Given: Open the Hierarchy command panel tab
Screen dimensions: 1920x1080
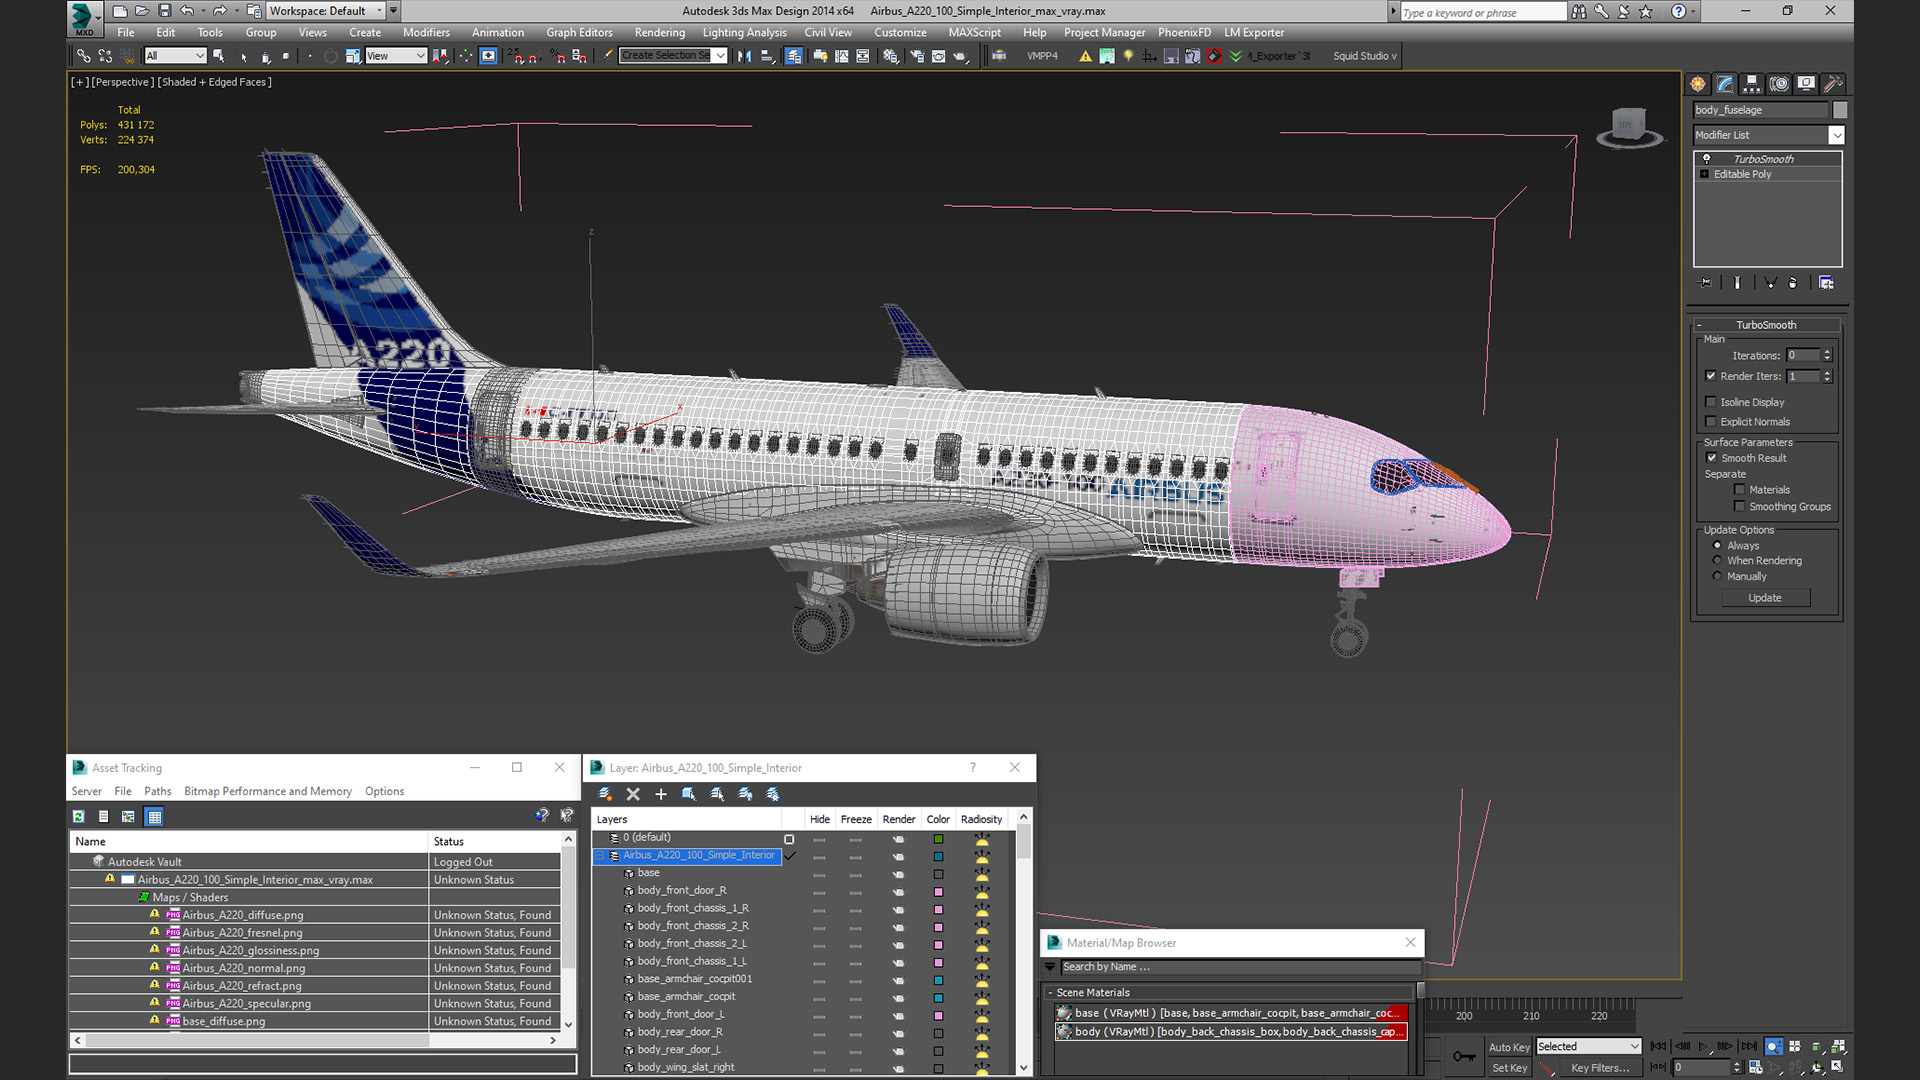Looking at the screenshot, I should pyautogui.click(x=1752, y=84).
